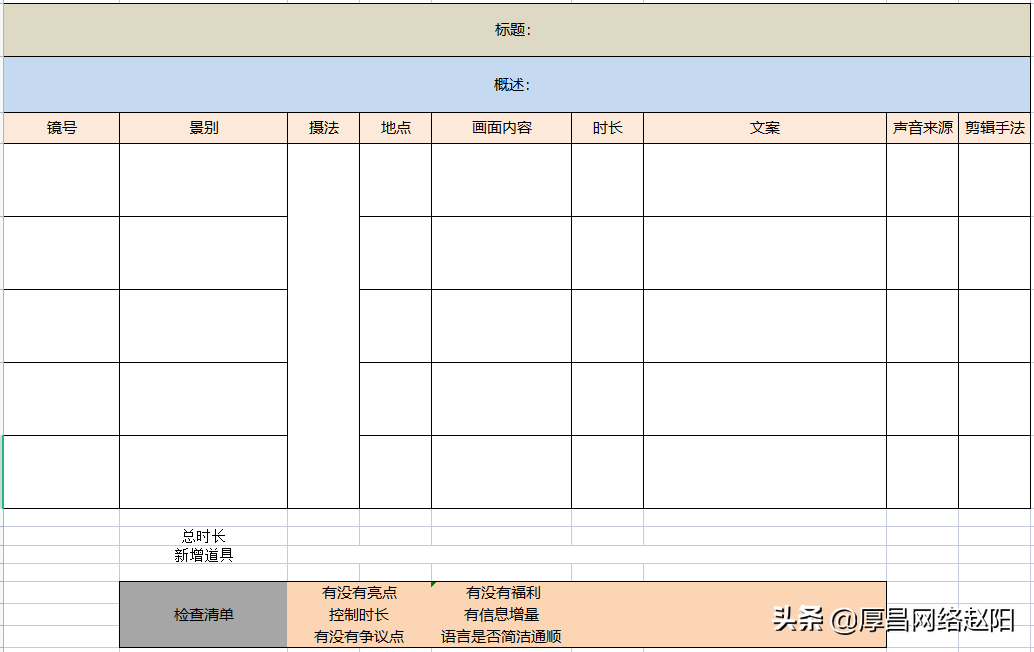Viewport: 1034px width, 652px height.
Task: Select the 标题: title cell
Action: [x=516, y=30]
